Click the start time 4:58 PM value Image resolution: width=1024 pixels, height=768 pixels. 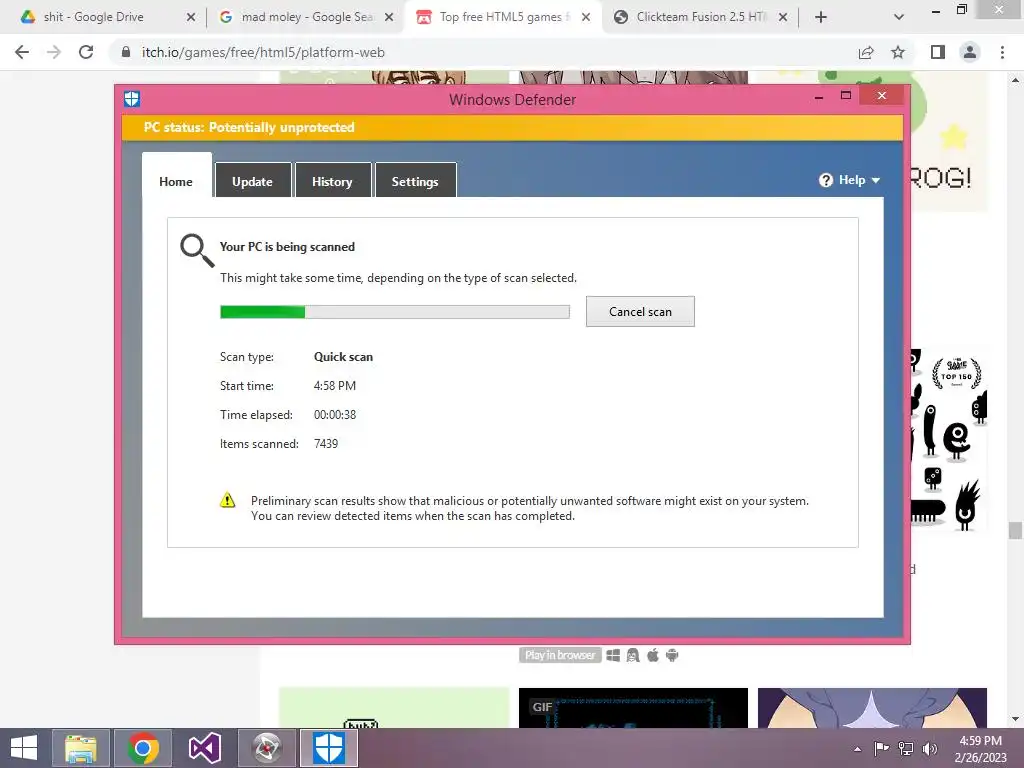tap(334, 386)
